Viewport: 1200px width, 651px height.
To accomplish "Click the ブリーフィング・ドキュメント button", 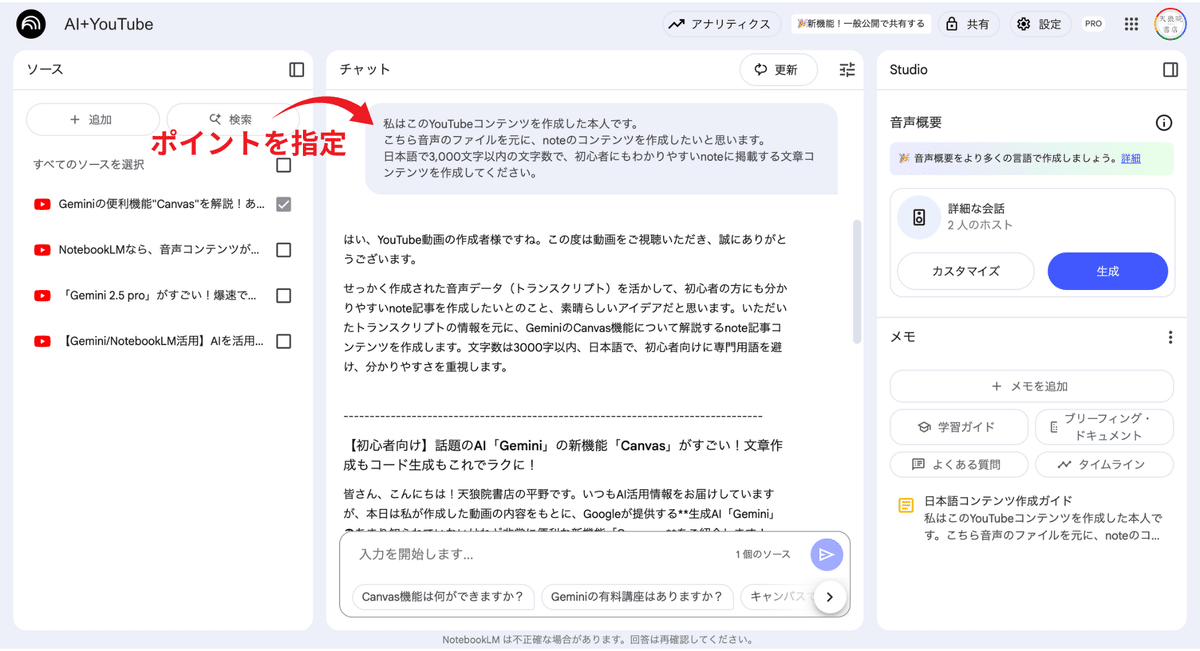I will pos(1104,427).
